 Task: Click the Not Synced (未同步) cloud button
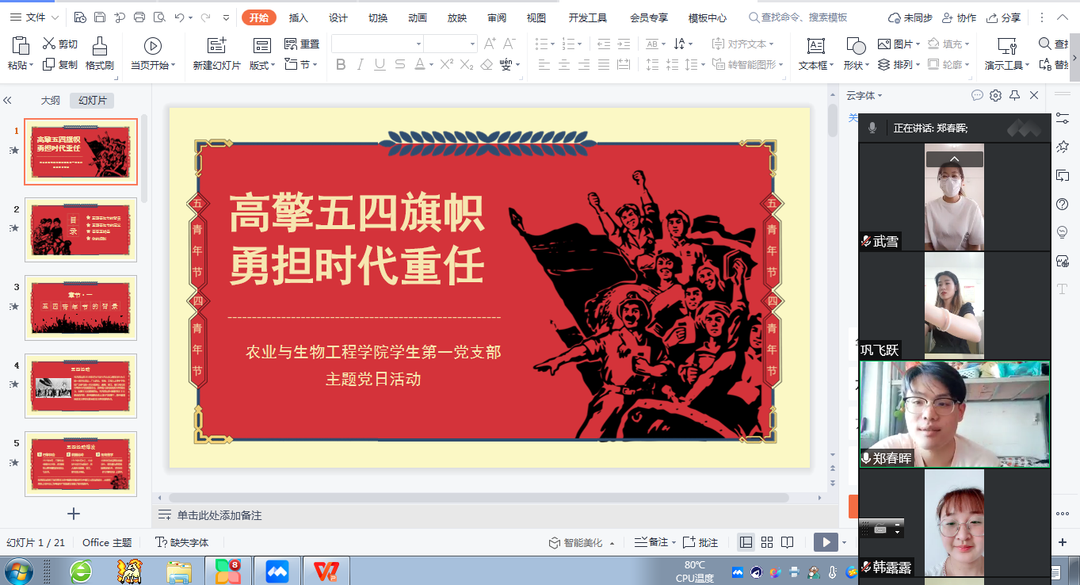(909, 18)
